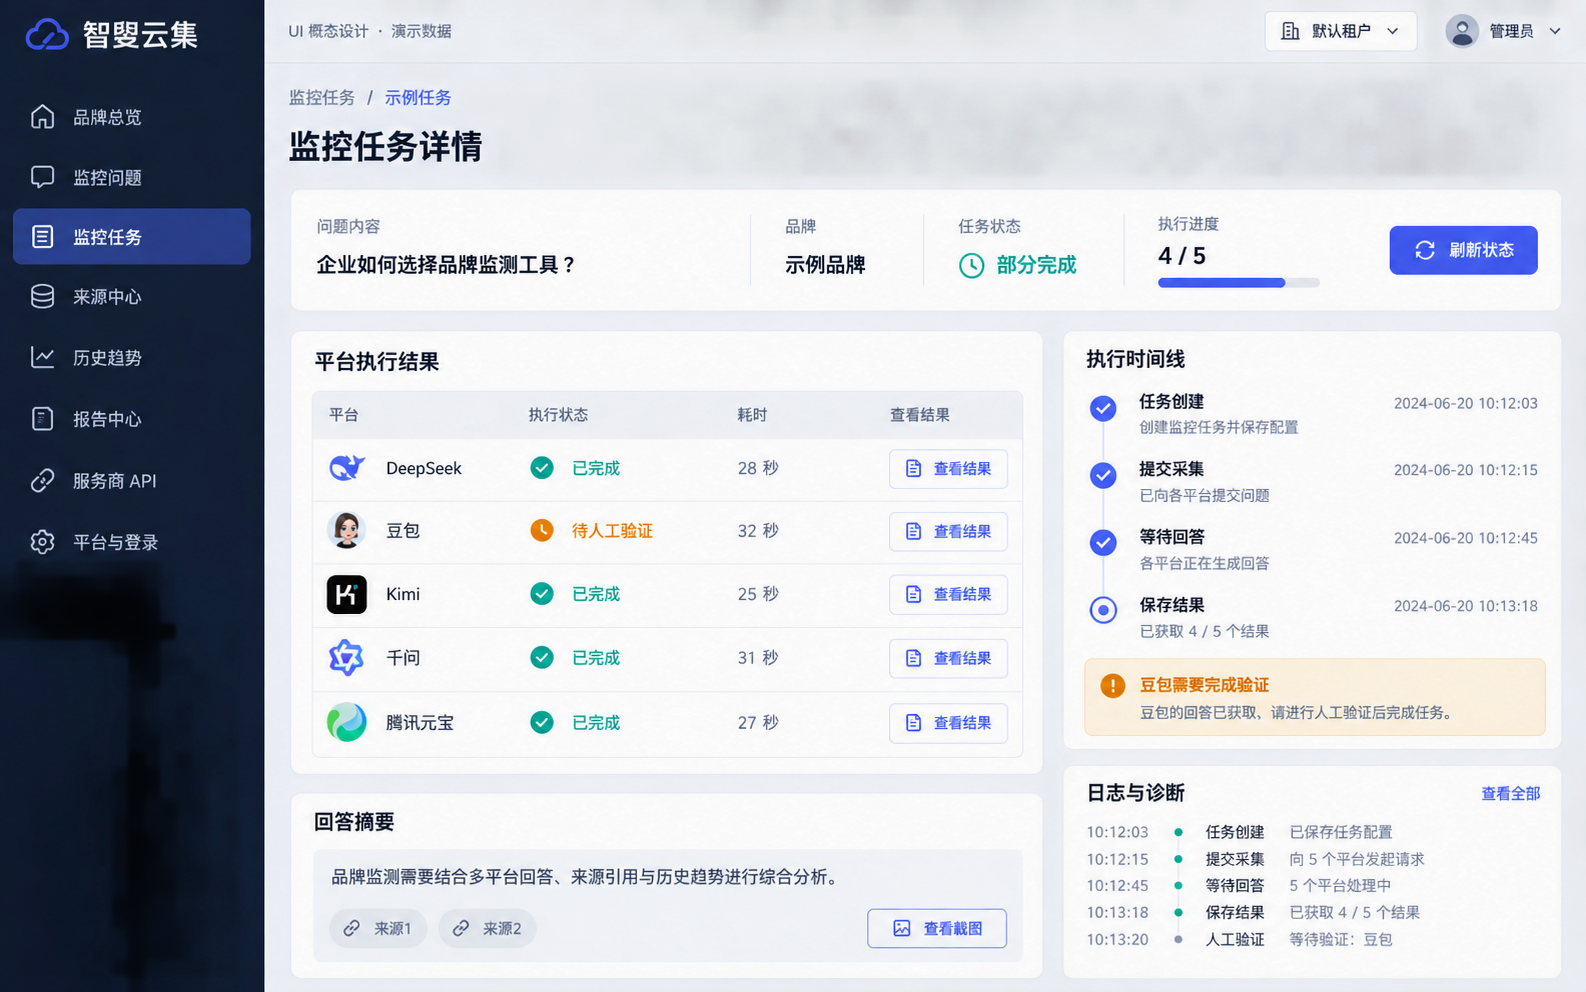Viewport: 1586px width, 992px height.
Task: Click the 千问 star logo
Action: pos(347,658)
